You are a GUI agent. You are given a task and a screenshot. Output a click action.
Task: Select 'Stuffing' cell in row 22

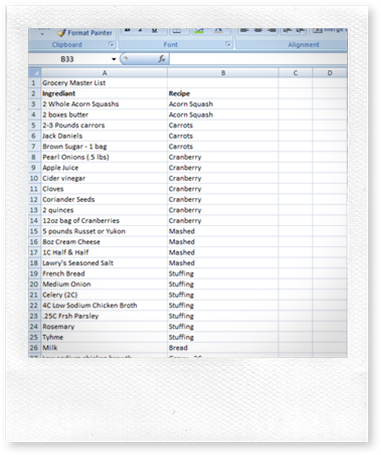coord(223,306)
